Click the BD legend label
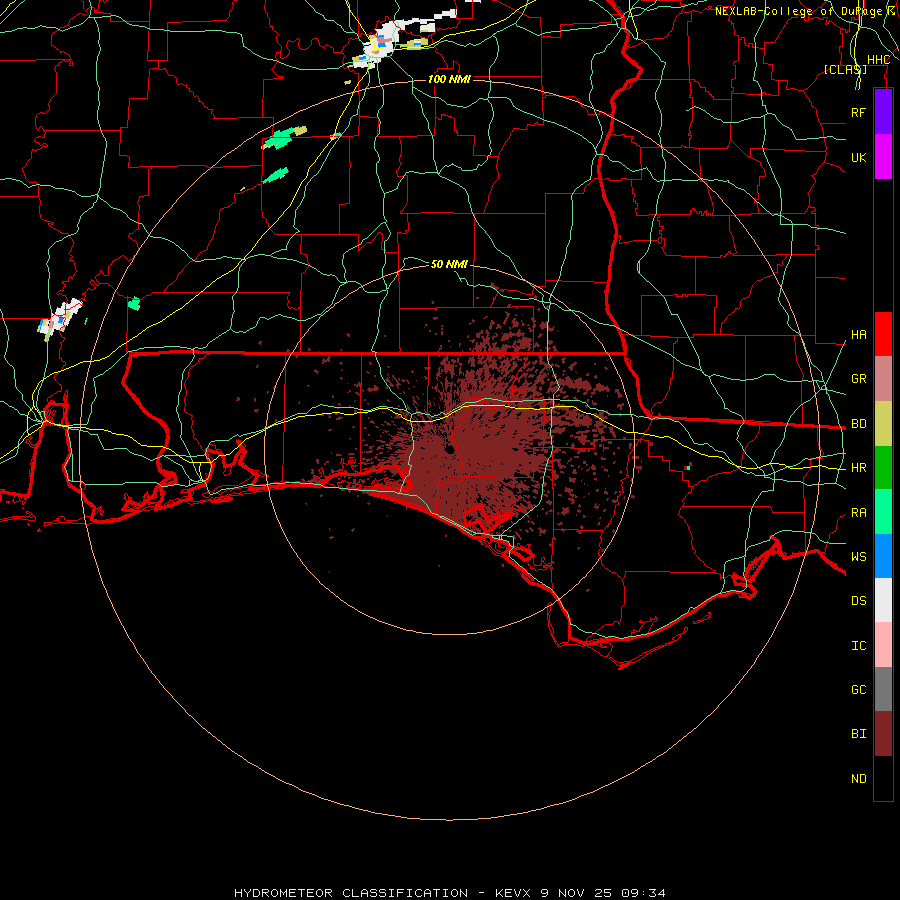The width and height of the screenshot is (900, 900). pyautogui.click(x=858, y=424)
